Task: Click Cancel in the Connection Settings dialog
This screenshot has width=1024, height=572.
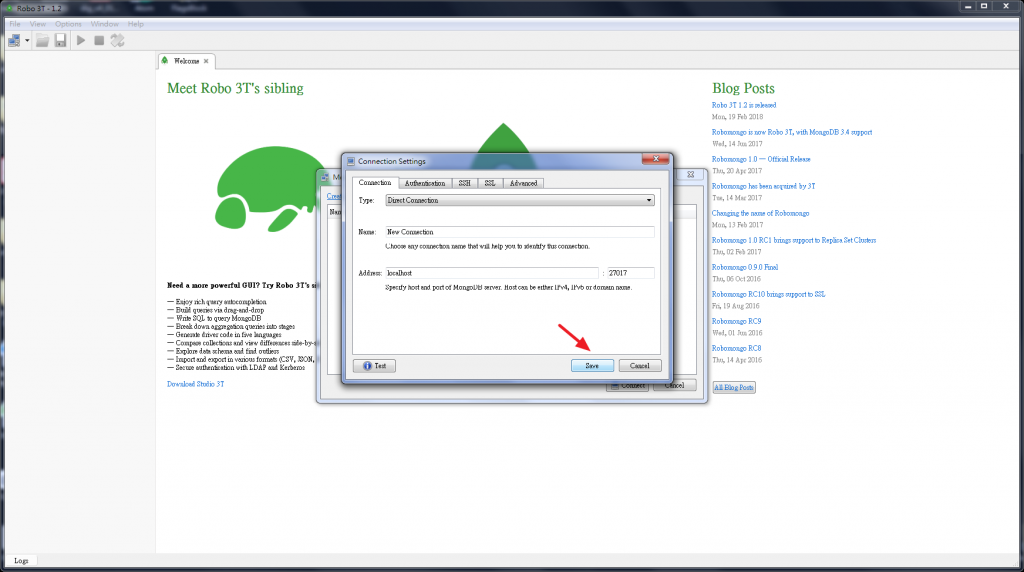Action: pyautogui.click(x=640, y=366)
